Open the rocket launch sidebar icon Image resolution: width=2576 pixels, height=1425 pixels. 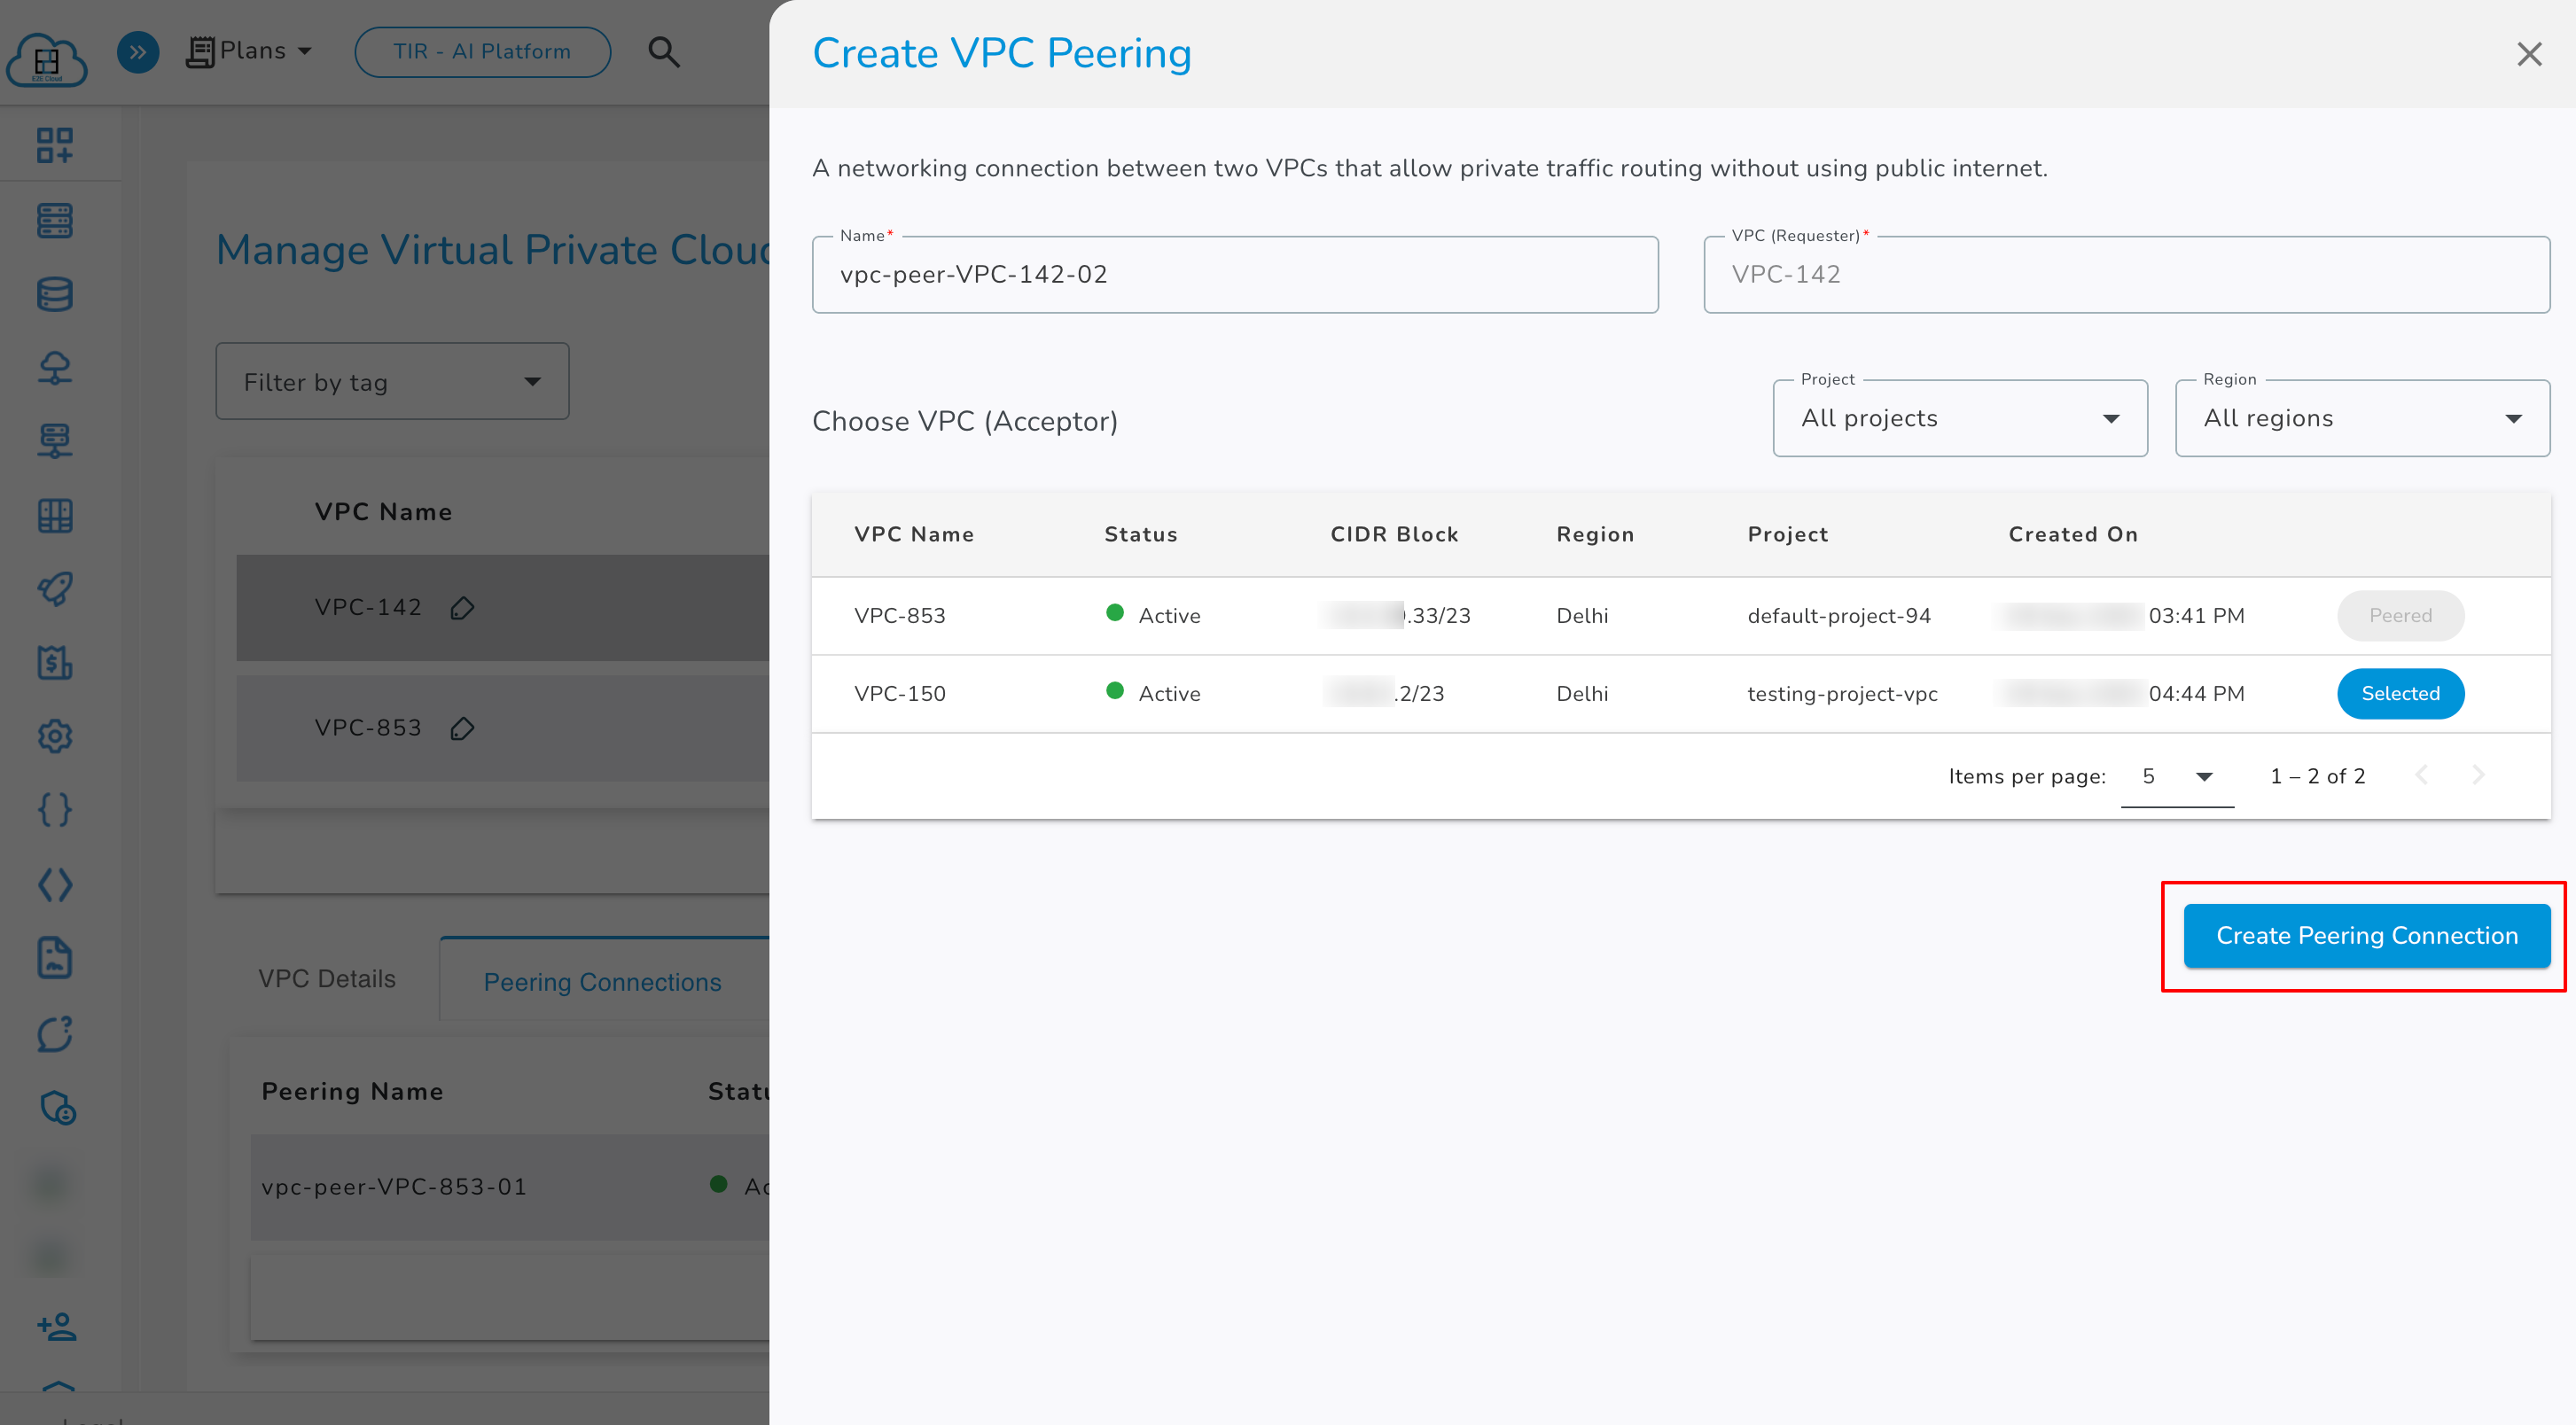55,589
